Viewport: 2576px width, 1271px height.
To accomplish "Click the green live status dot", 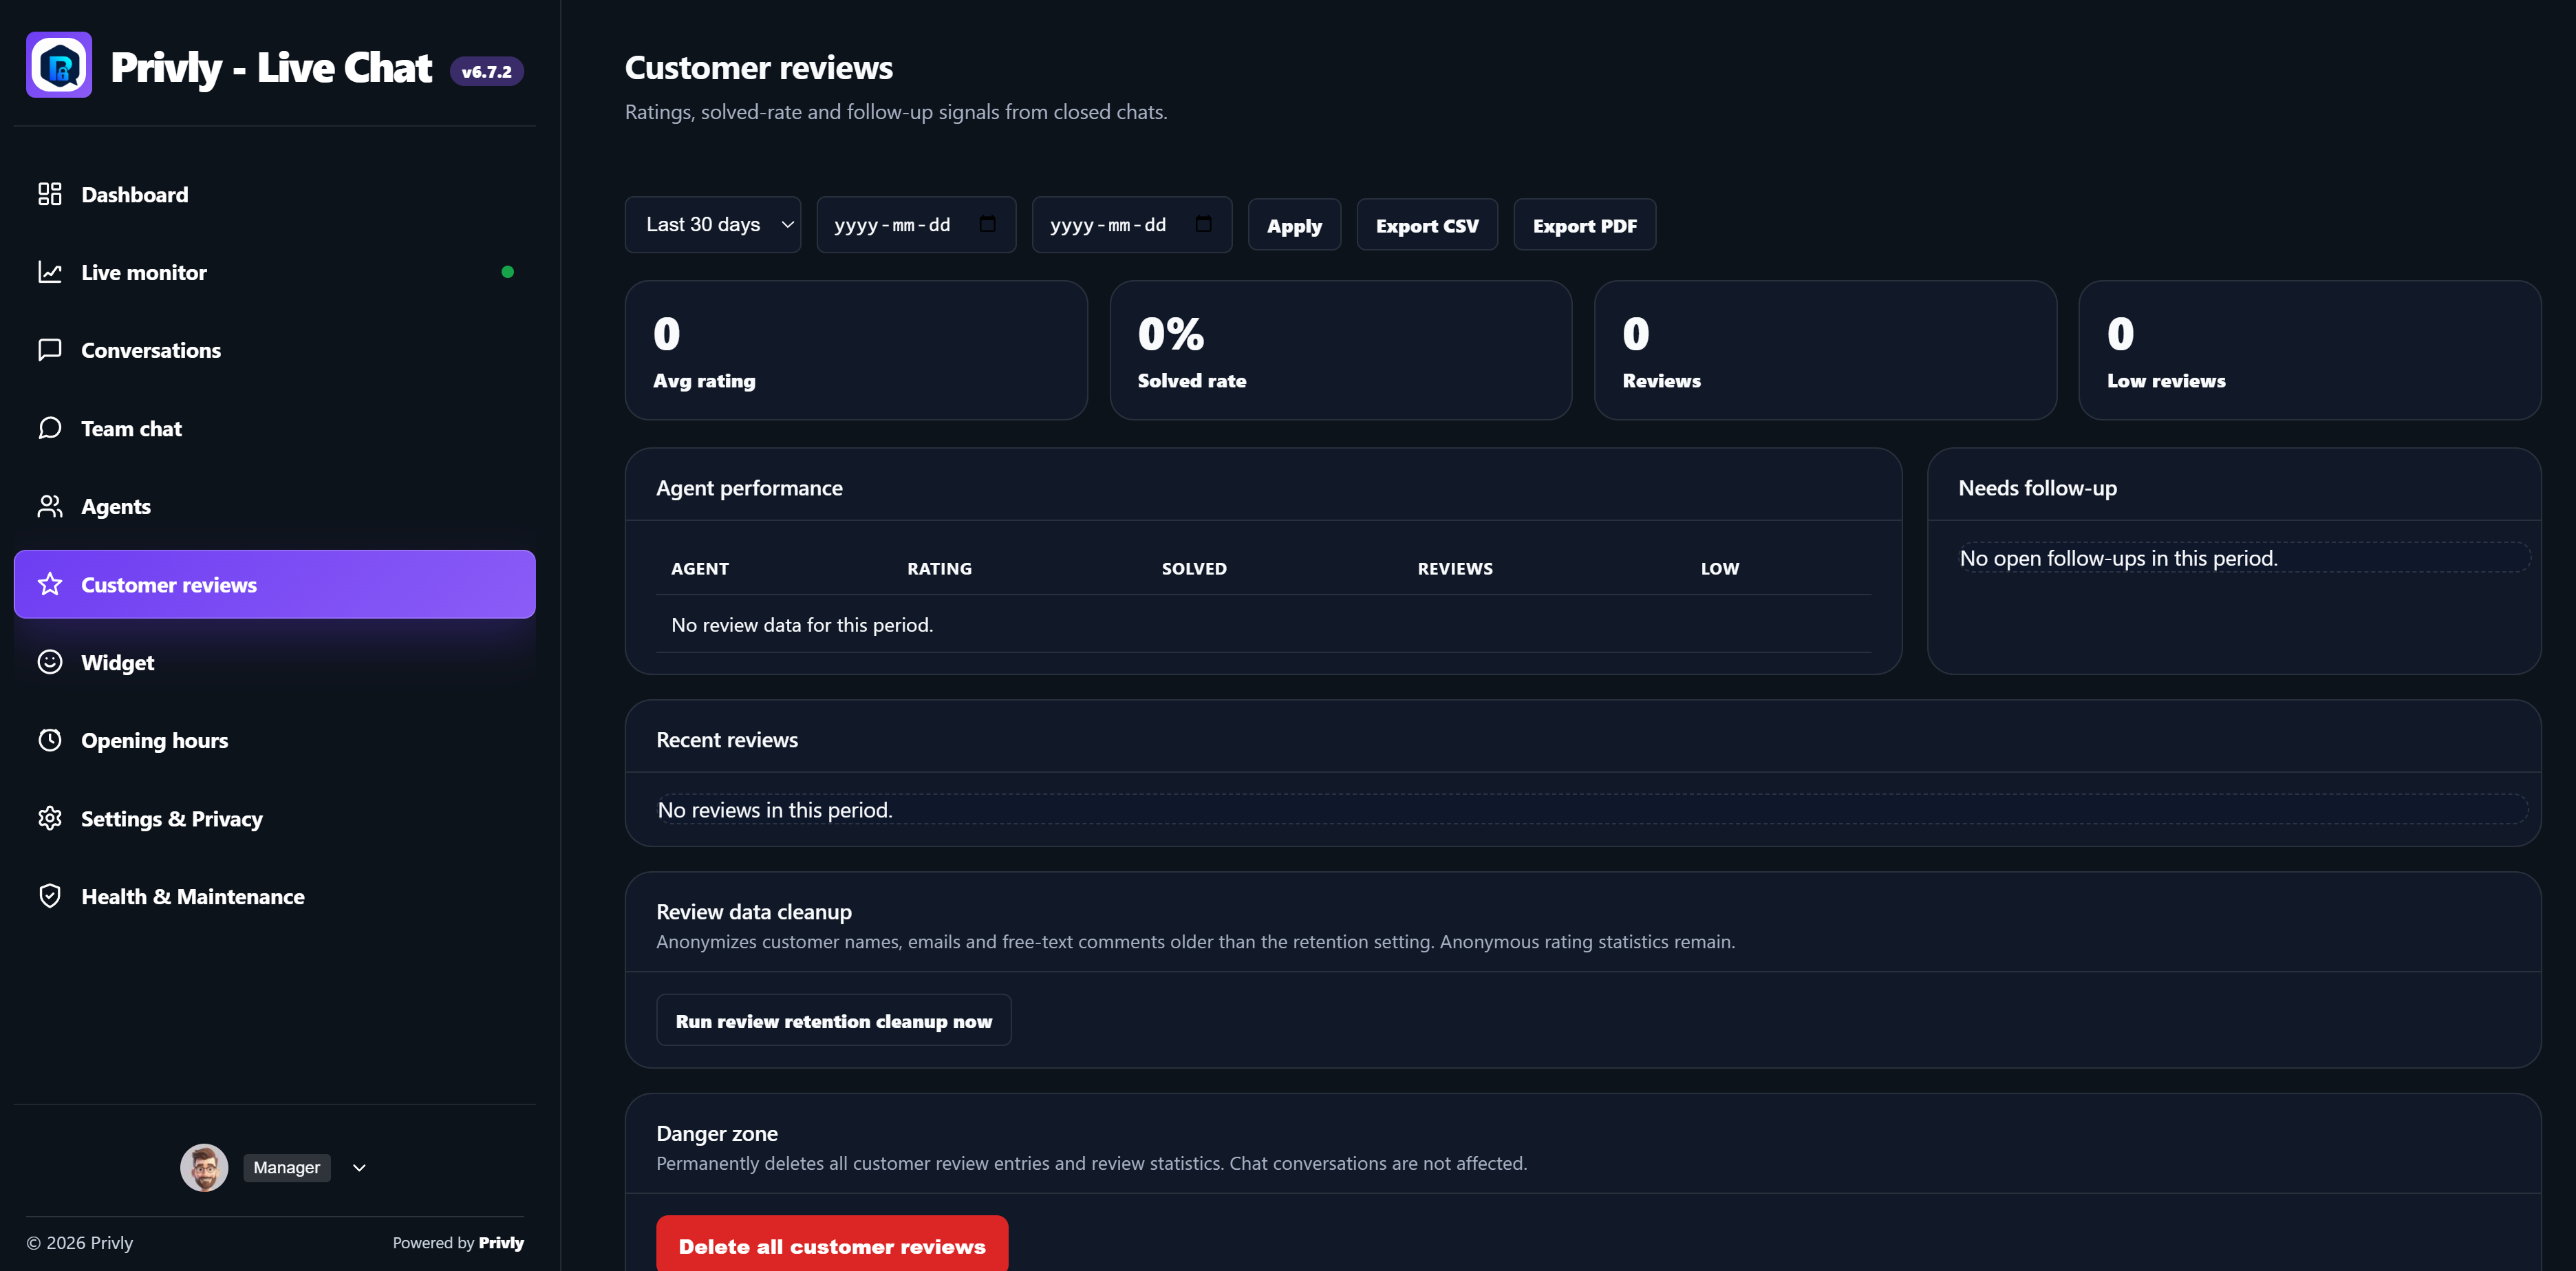I will pos(507,272).
